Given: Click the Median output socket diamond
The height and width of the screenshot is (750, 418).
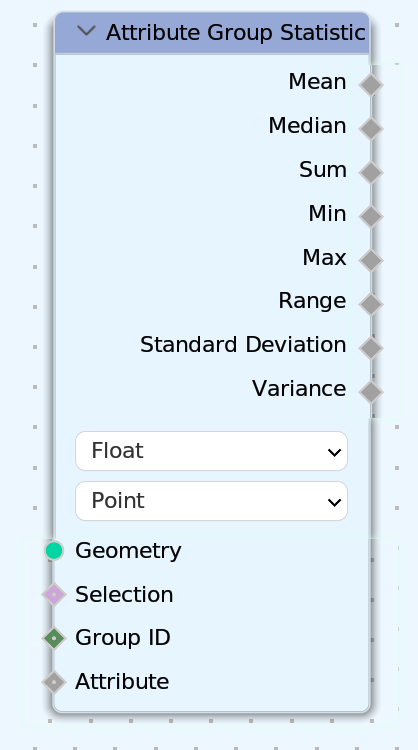Looking at the screenshot, I should tap(371, 129).
